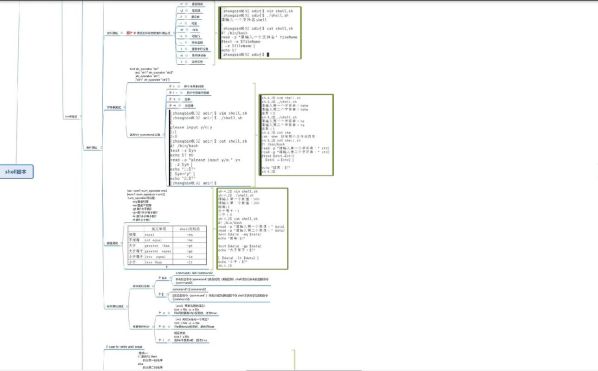Select the terminal image using -eq -ge -lt

click(252, 229)
